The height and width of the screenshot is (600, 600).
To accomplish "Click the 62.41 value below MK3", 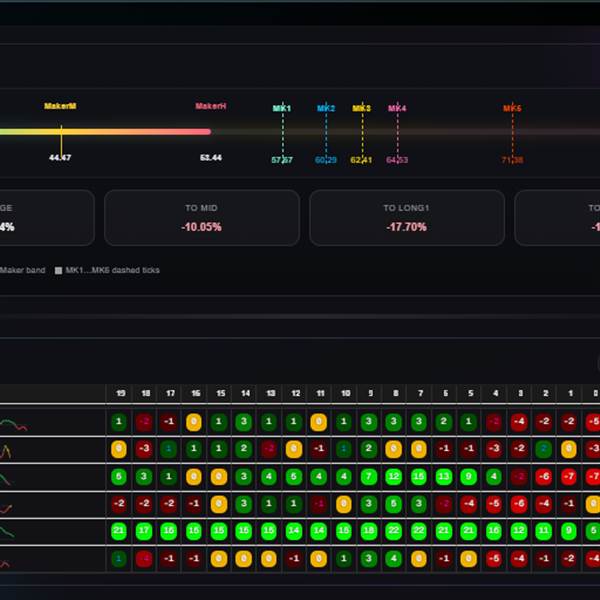I will pos(361,160).
